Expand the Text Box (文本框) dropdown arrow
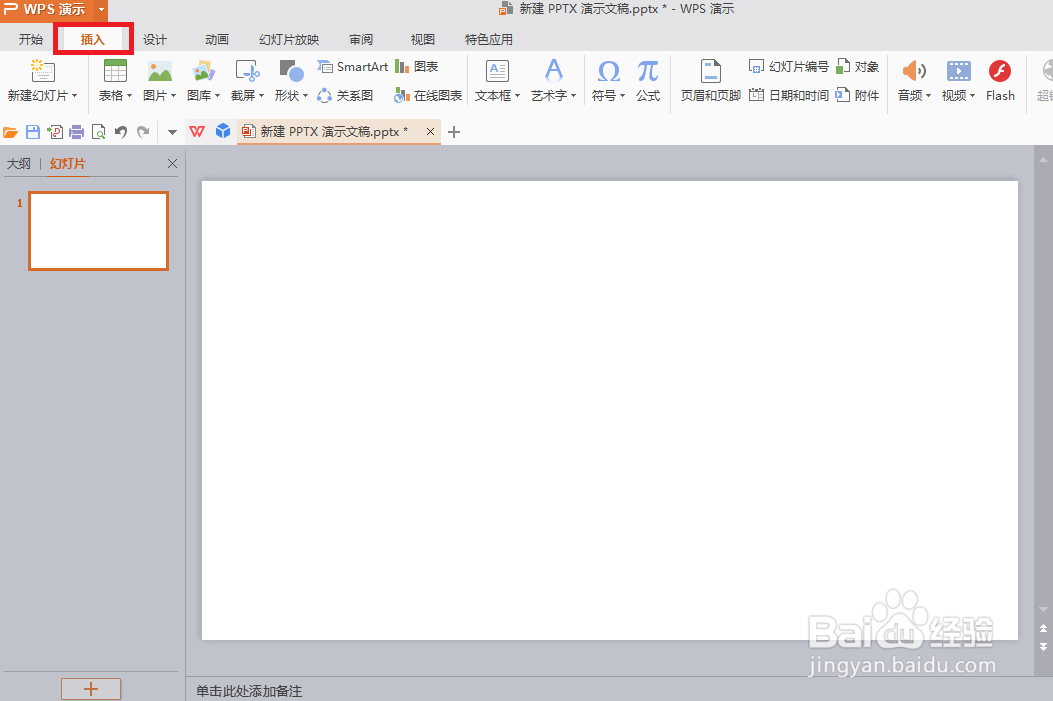 [517, 96]
